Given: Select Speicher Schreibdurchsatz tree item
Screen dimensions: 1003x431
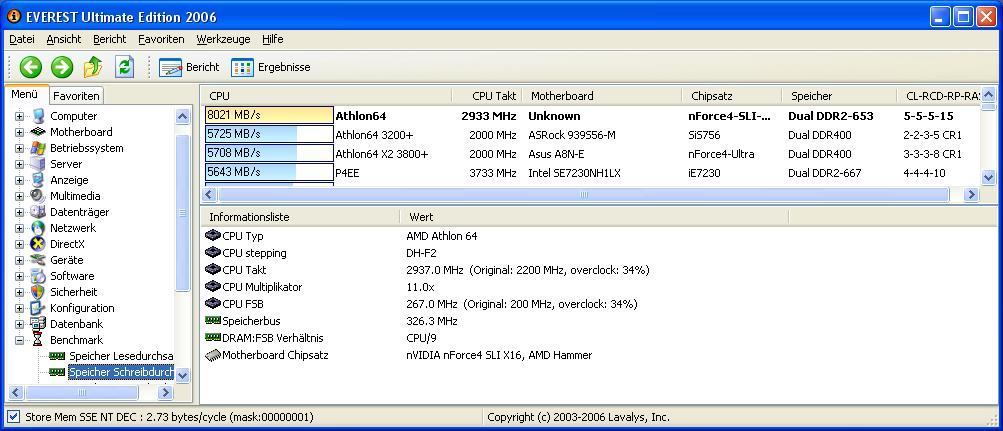Looking at the screenshot, I should point(121,372).
